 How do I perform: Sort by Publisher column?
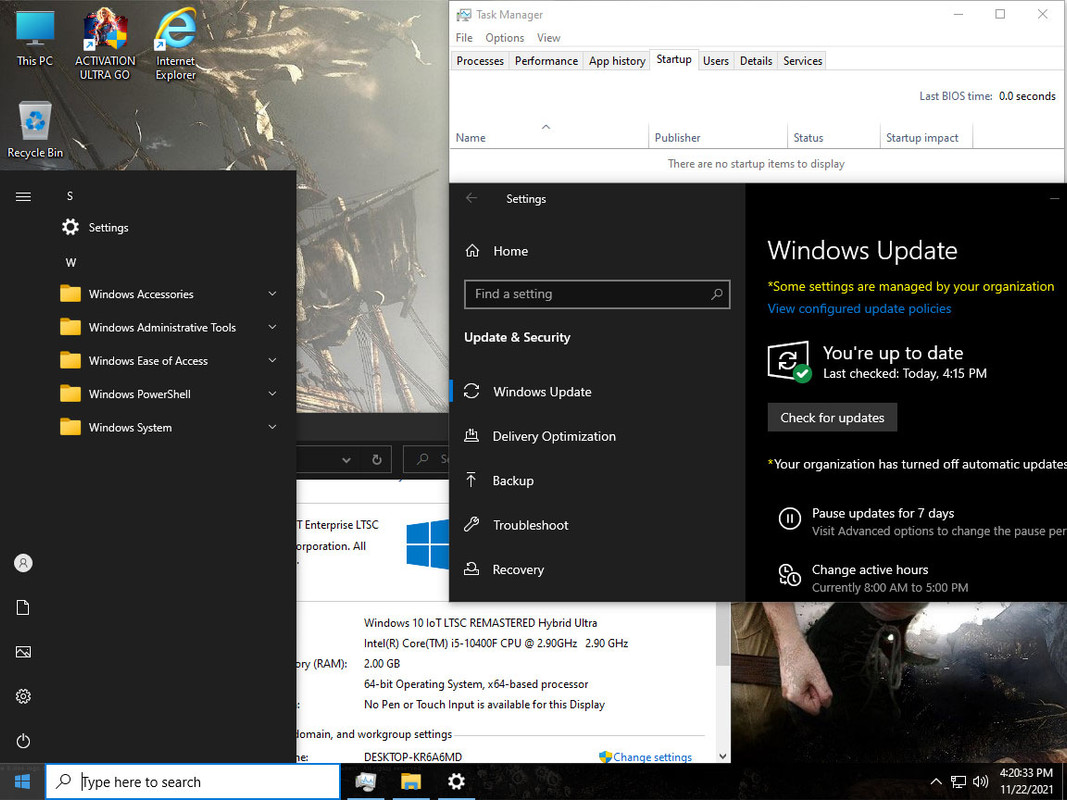pyautogui.click(x=718, y=135)
